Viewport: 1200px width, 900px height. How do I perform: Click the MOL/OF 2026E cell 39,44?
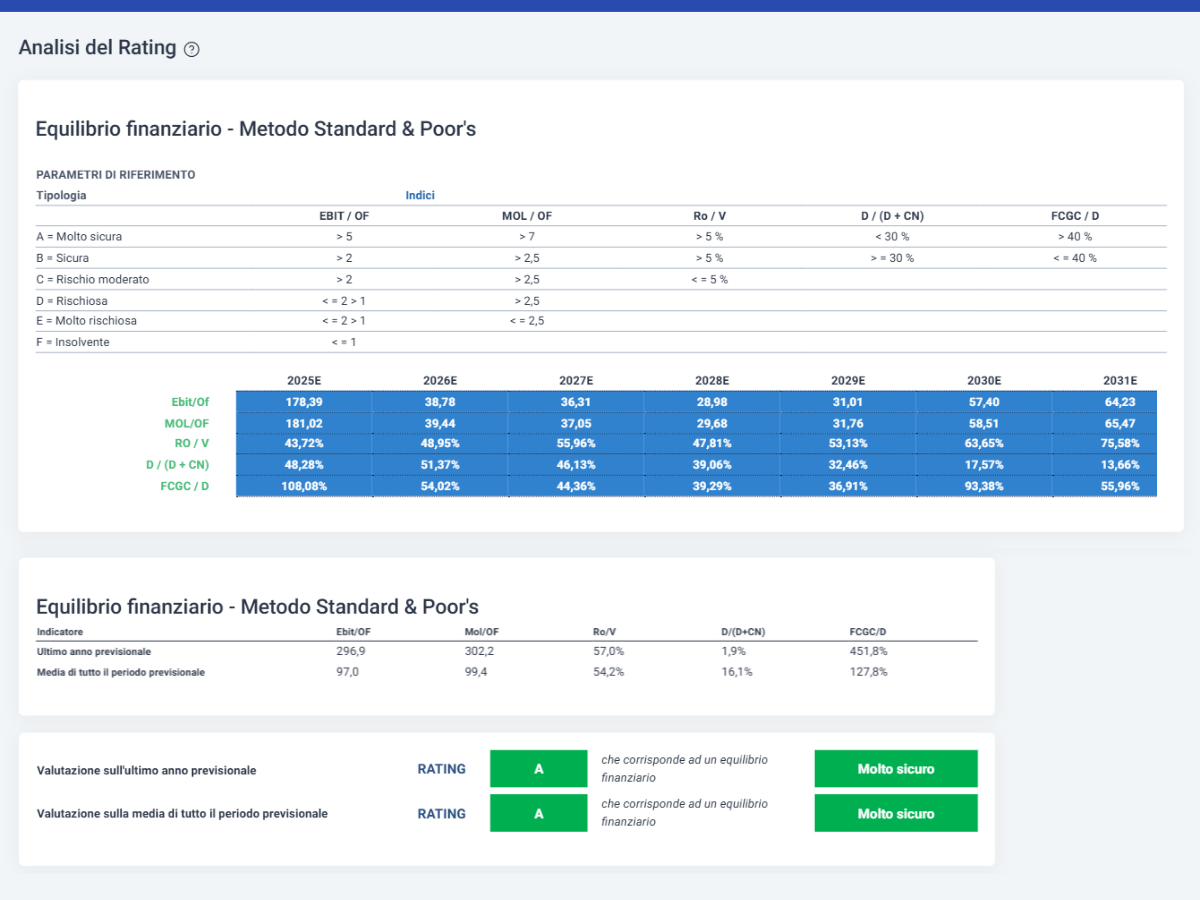point(440,423)
